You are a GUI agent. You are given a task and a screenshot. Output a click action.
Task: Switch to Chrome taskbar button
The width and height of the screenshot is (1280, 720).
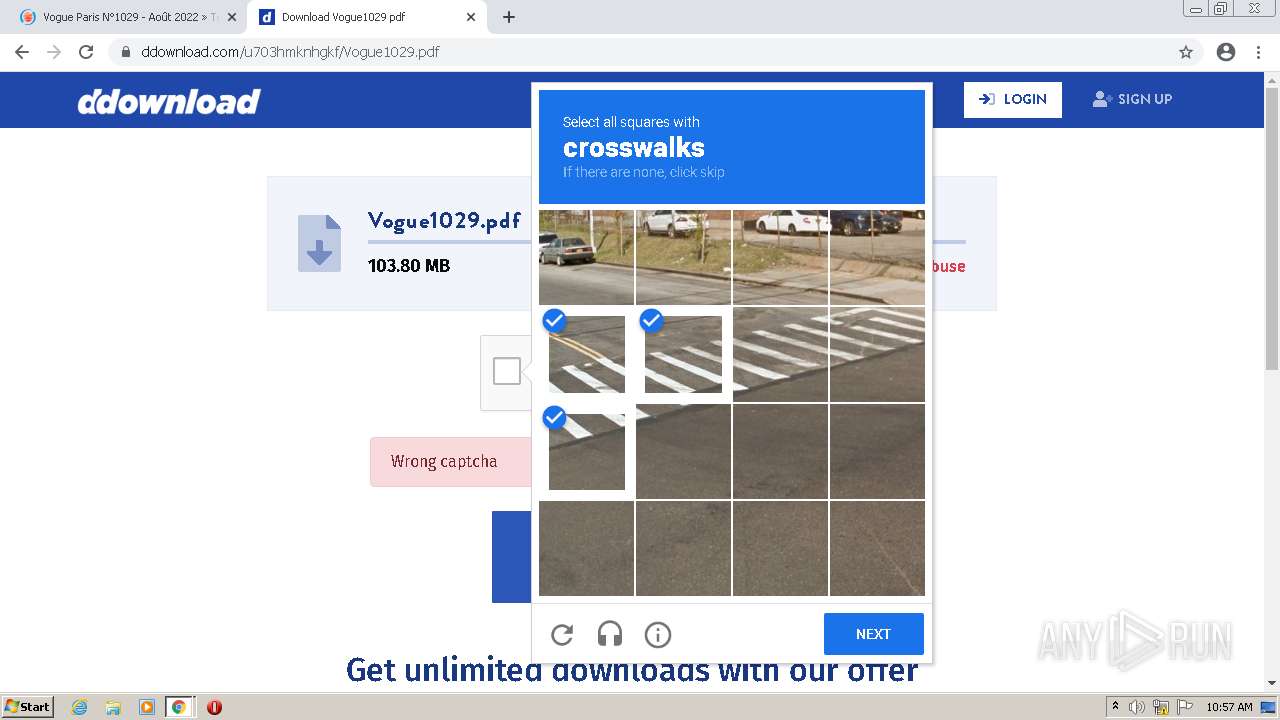(179, 707)
